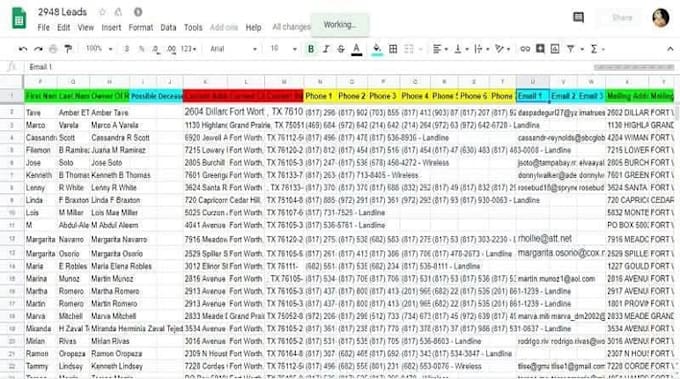Click the insert comment icon
Screen dimensions: 680x379
(x=540, y=49)
